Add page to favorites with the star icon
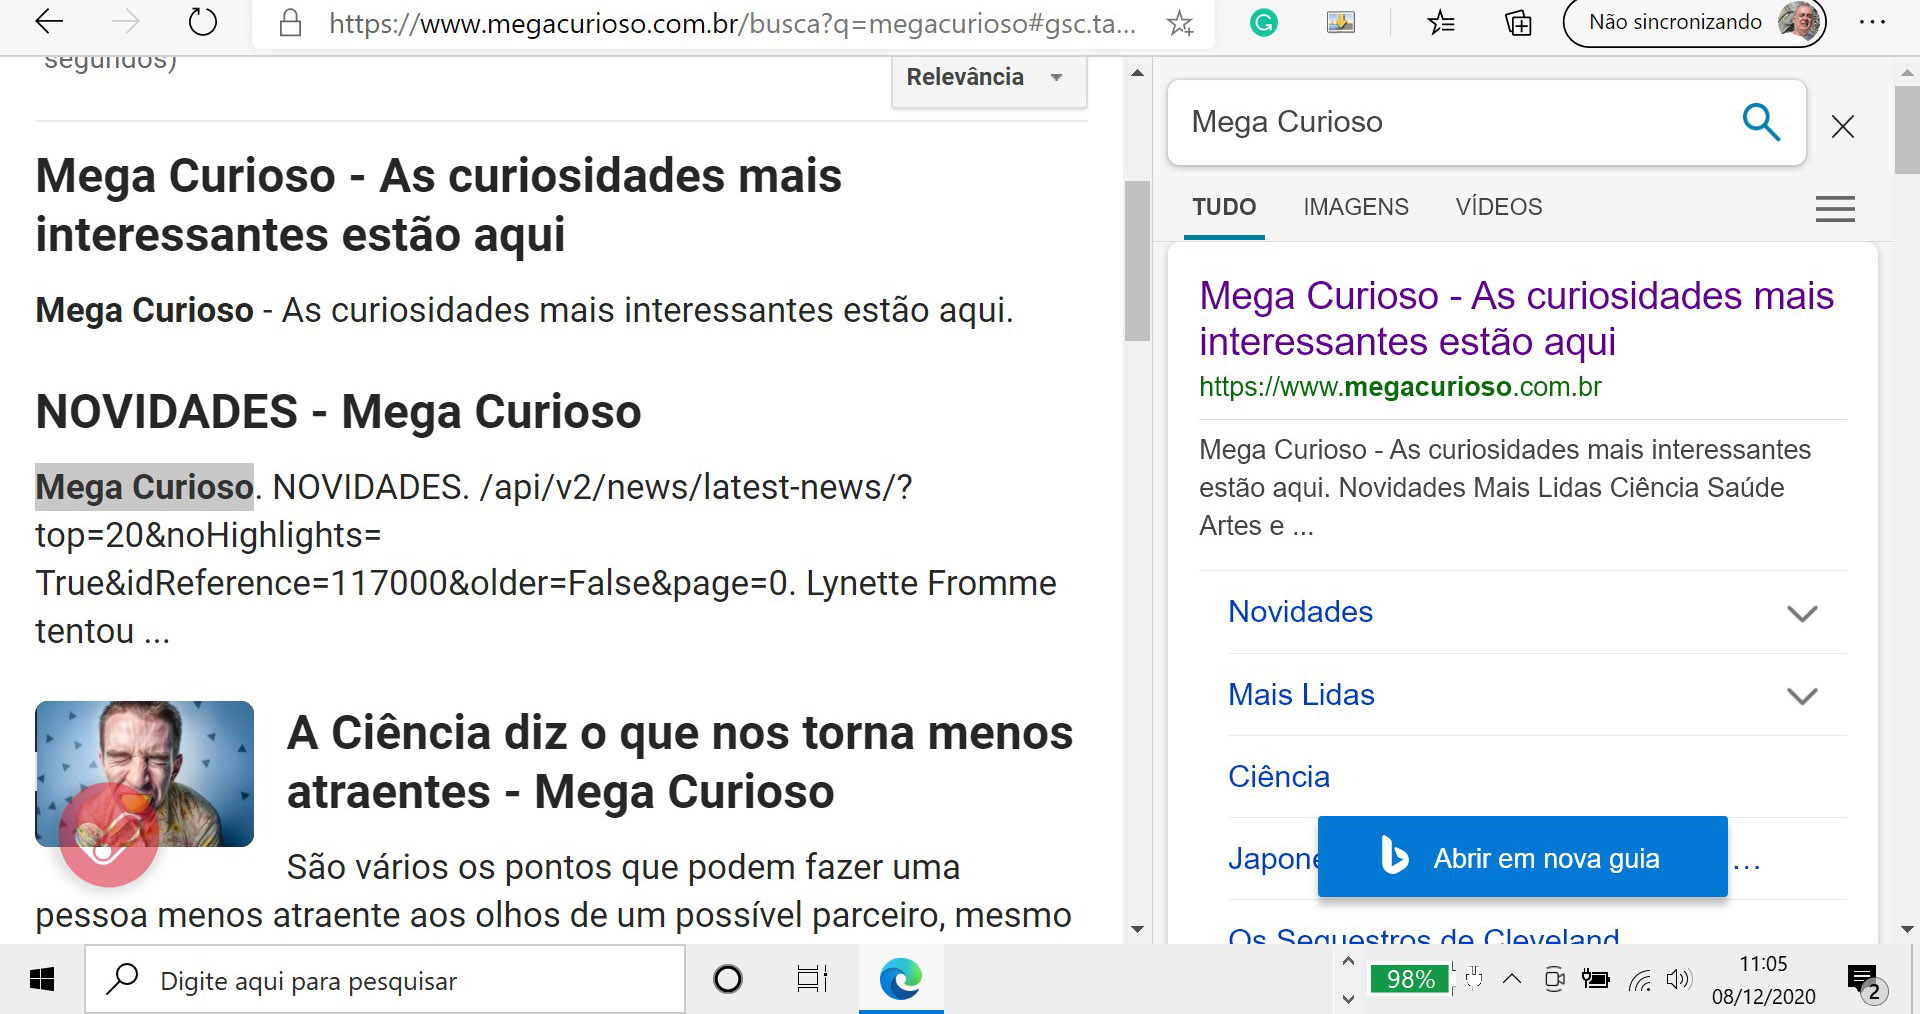Viewport: 1920px width, 1014px height. pos(1180,23)
